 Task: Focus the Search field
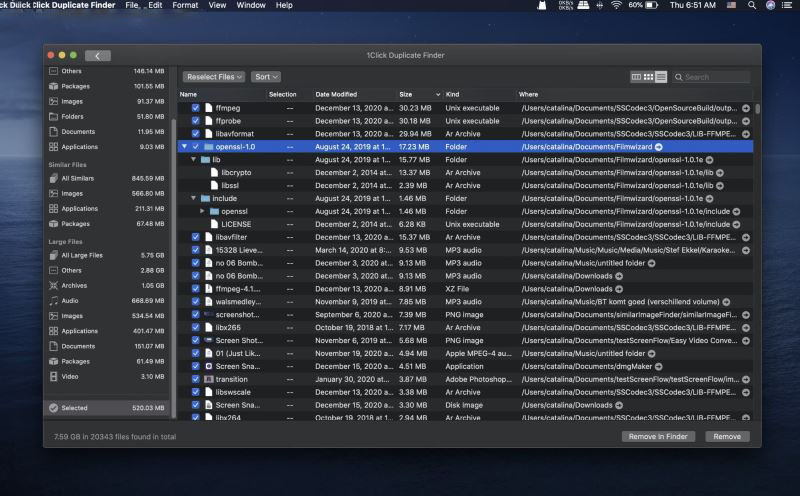[711, 77]
